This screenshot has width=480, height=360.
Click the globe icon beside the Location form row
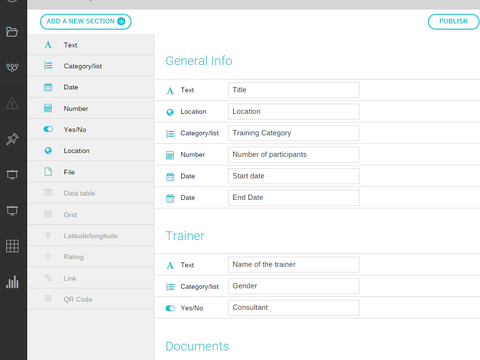coord(170,112)
